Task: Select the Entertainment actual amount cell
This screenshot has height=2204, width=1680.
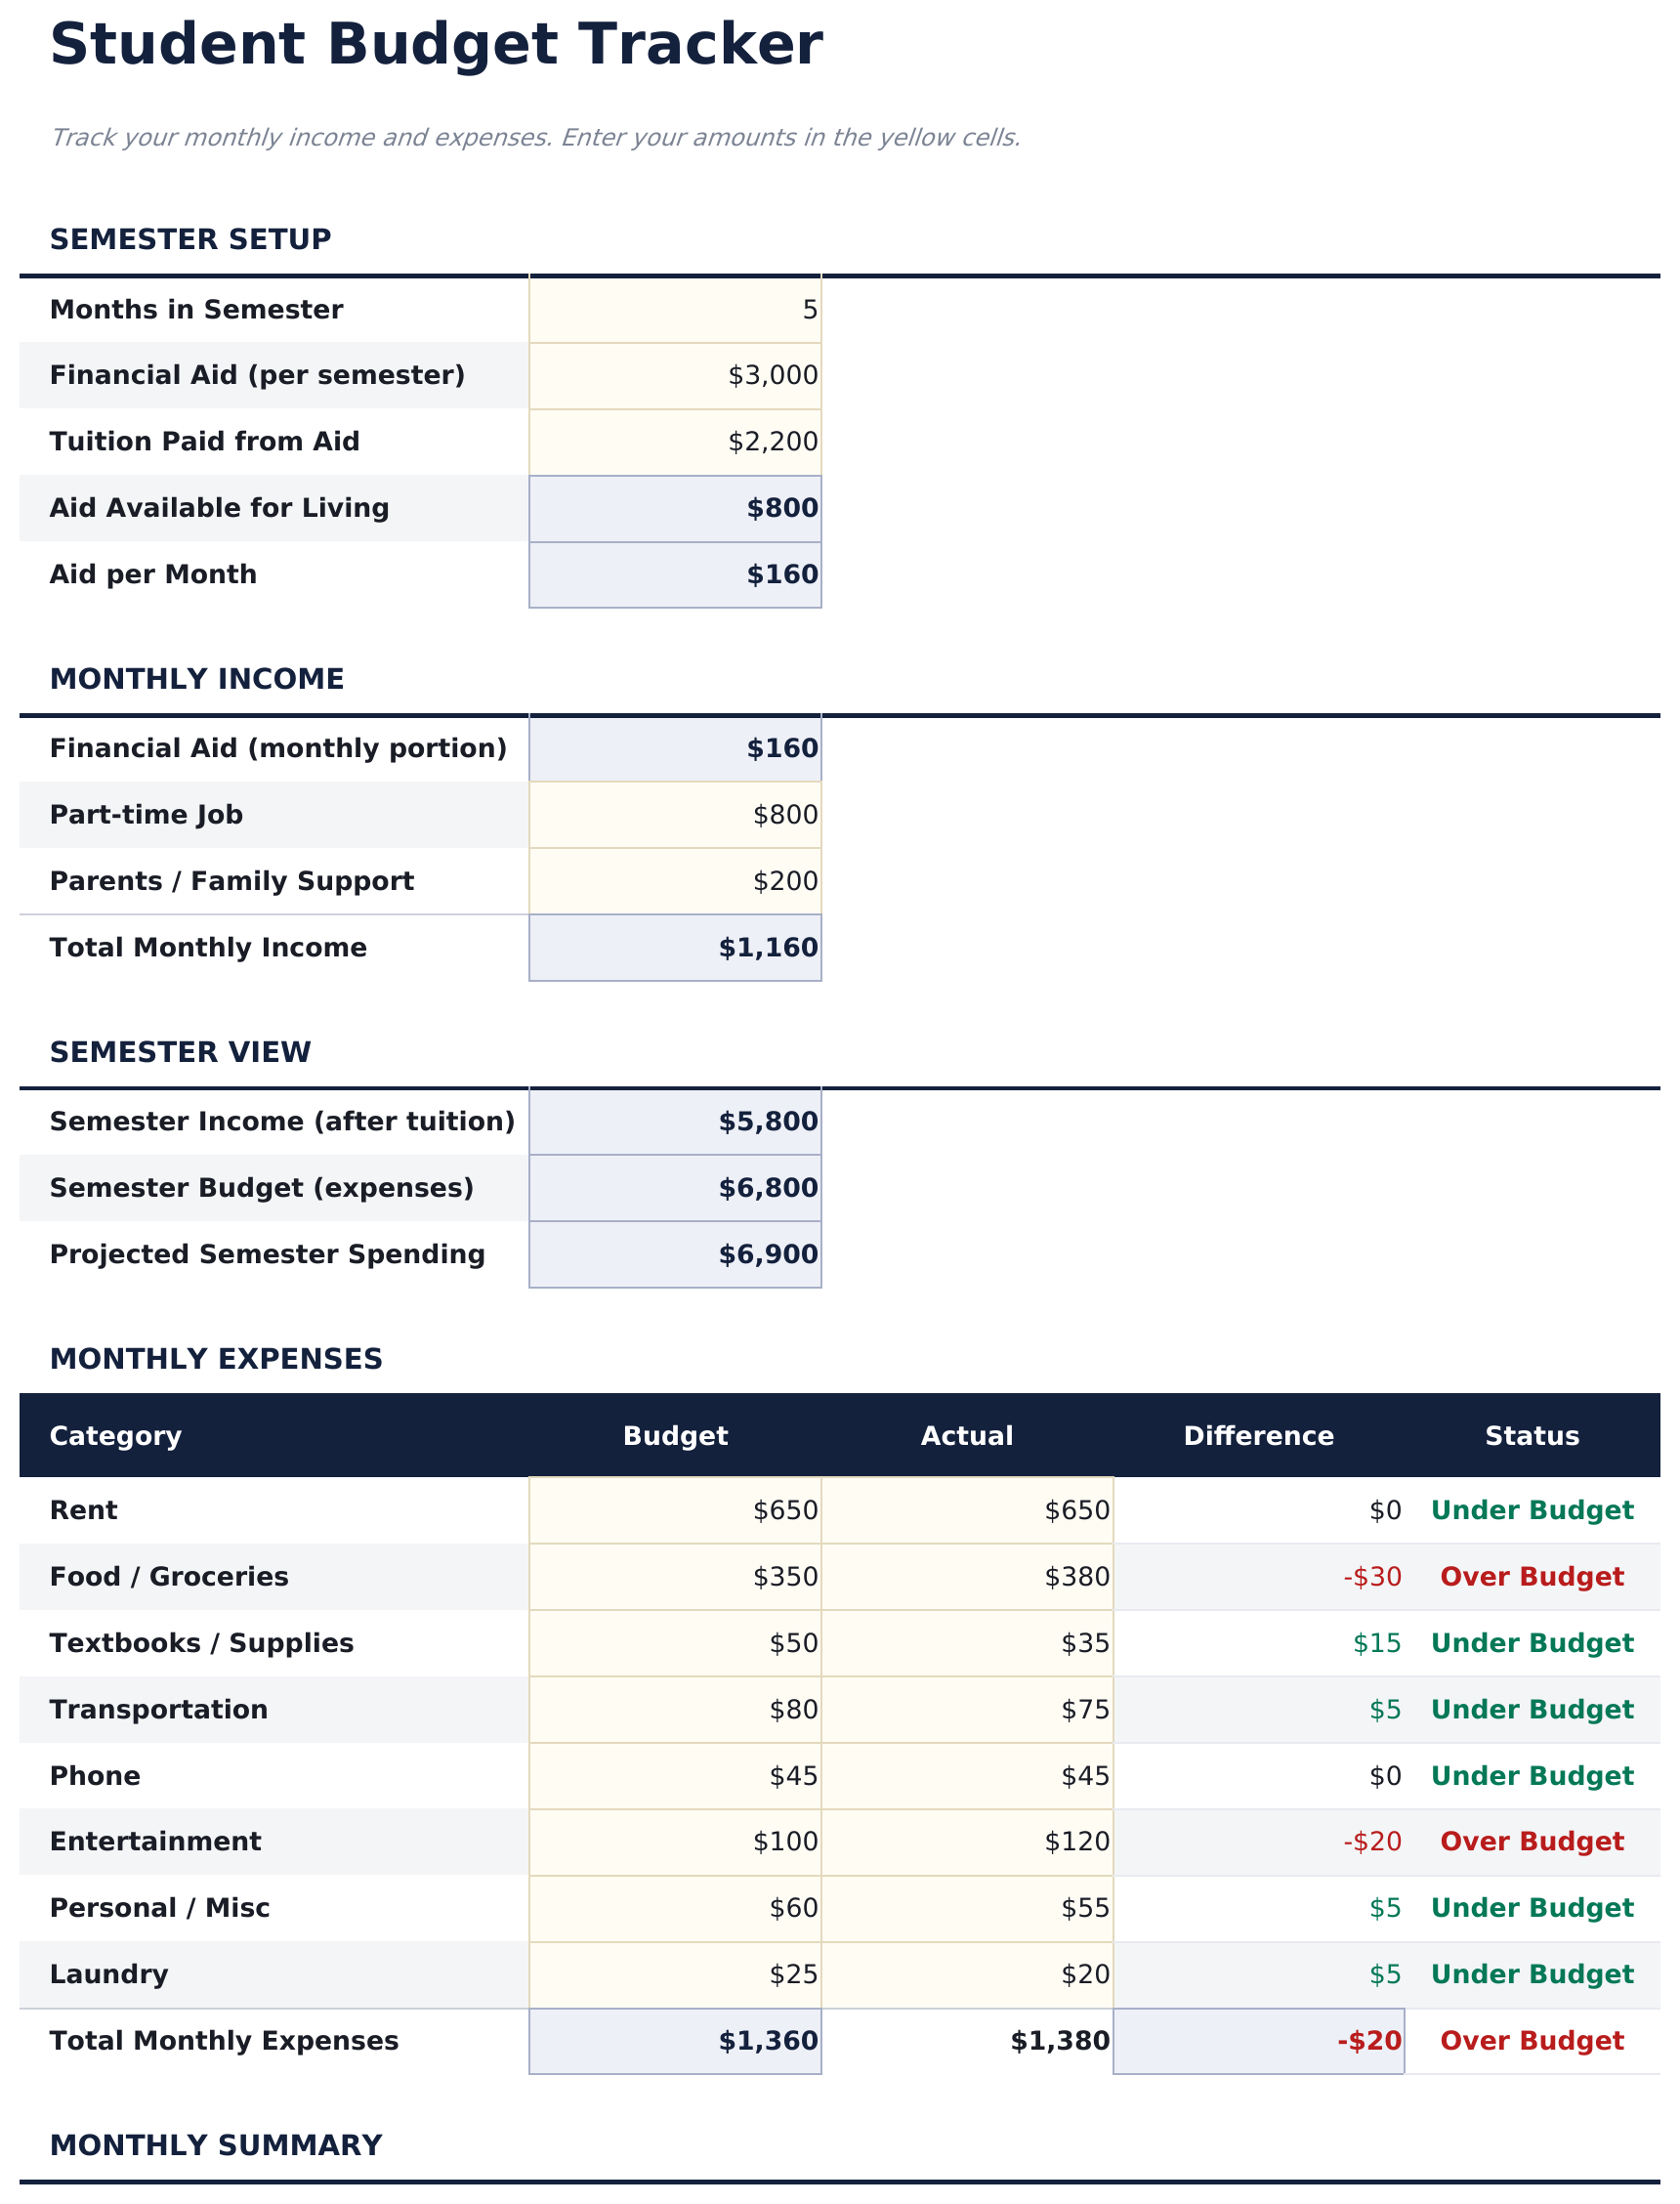Action: (x=967, y=1842)
